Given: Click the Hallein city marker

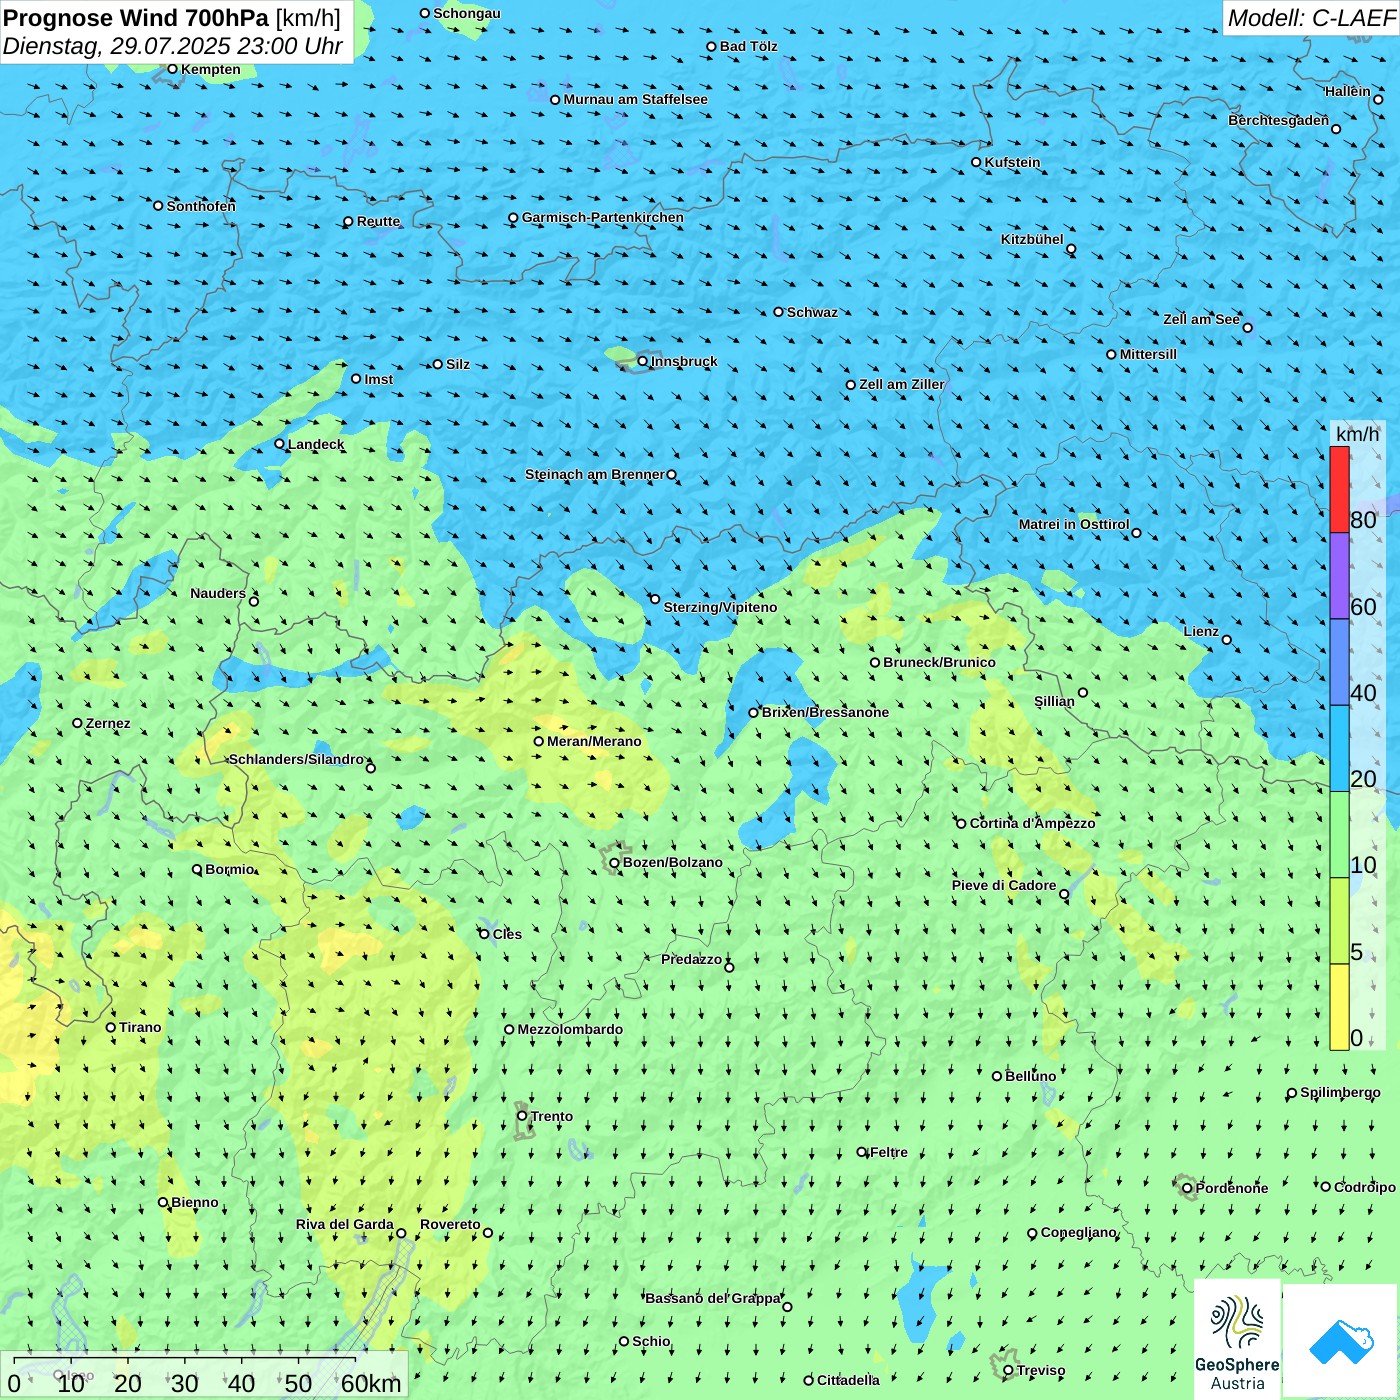Looking at the screenshot, I should pos(1378,99).
